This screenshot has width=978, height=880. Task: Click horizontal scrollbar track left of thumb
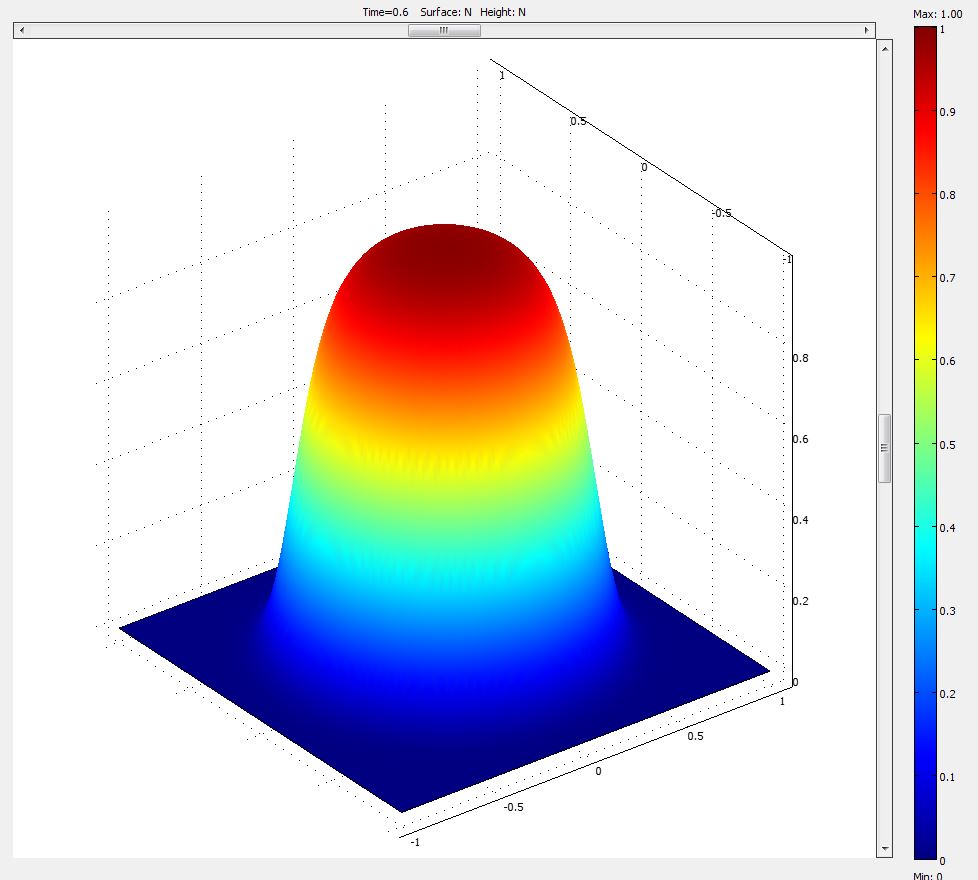coord(215,31)
